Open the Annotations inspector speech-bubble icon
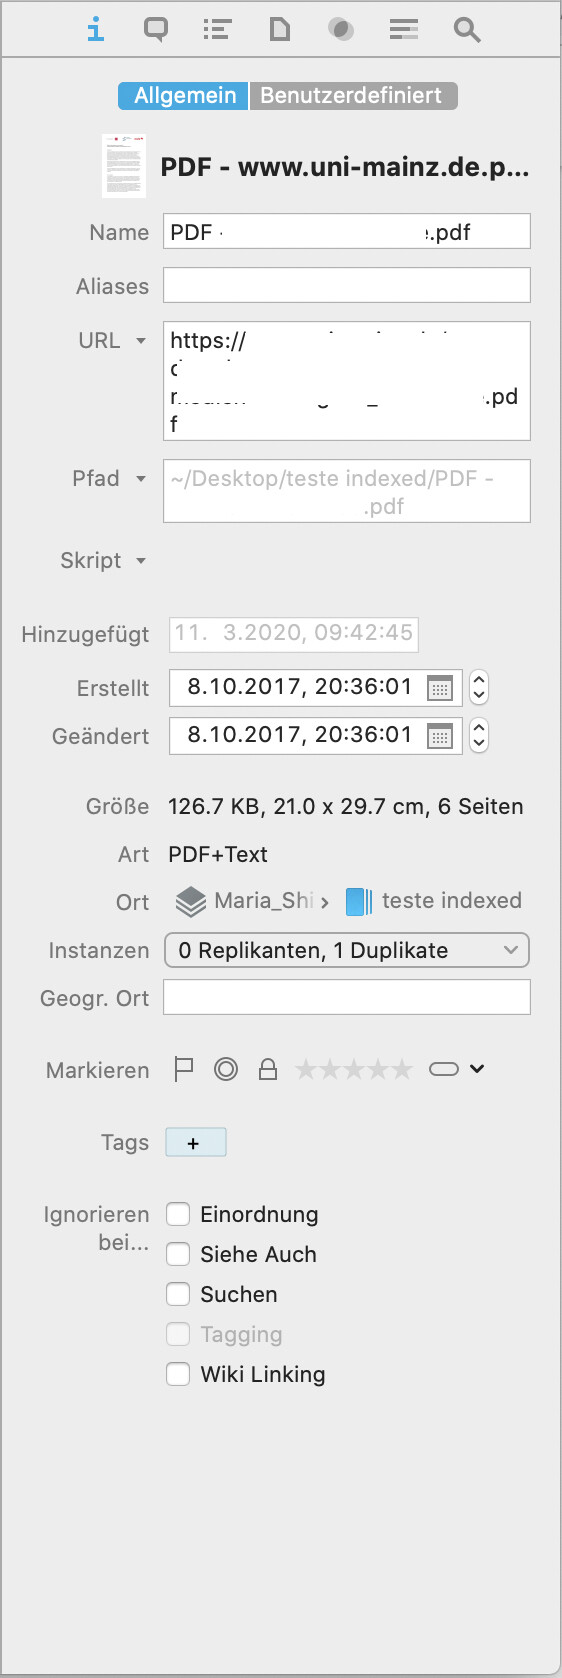Screen dimensions: 562x1678 156,29
